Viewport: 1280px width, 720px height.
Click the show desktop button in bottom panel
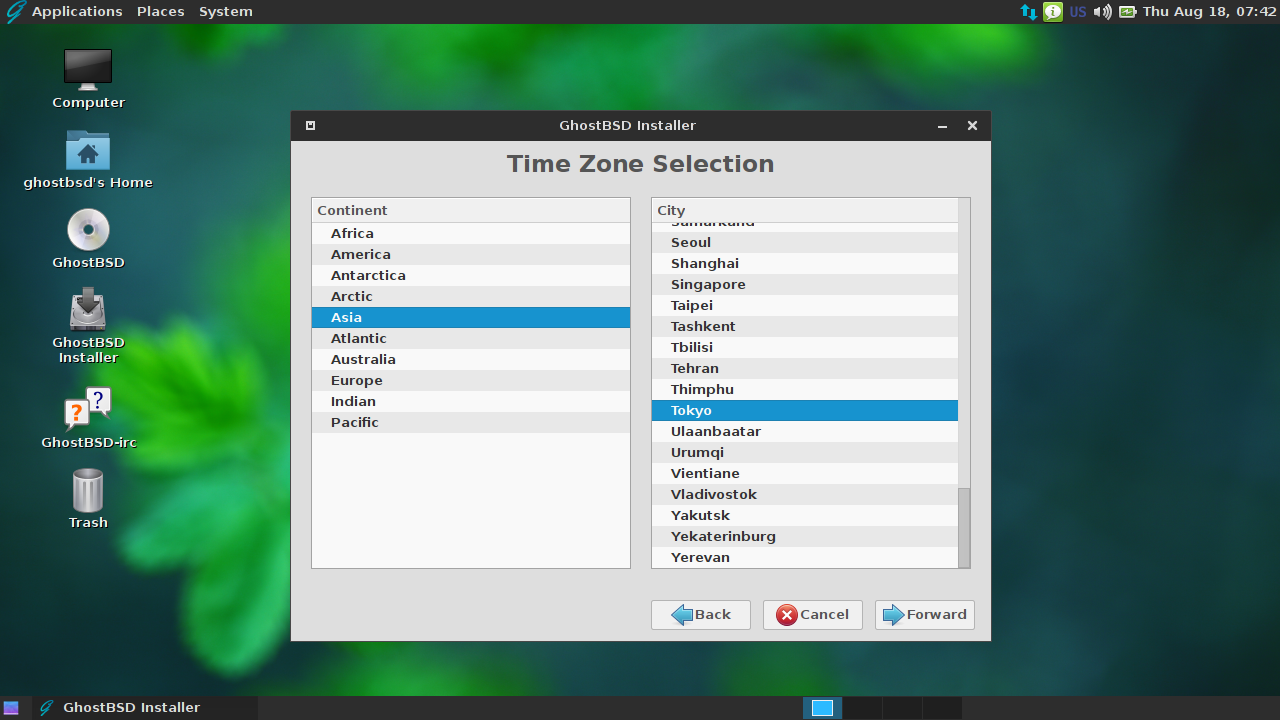[x=11, y=708]
